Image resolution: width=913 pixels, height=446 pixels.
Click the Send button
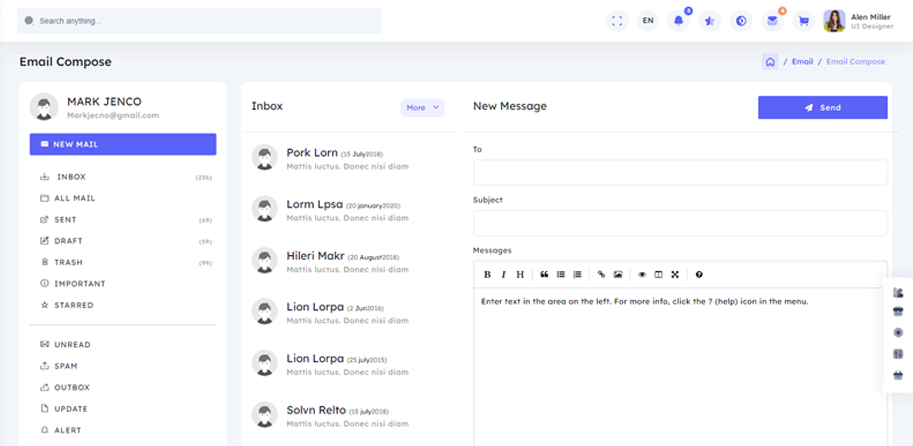coord(822,107)
